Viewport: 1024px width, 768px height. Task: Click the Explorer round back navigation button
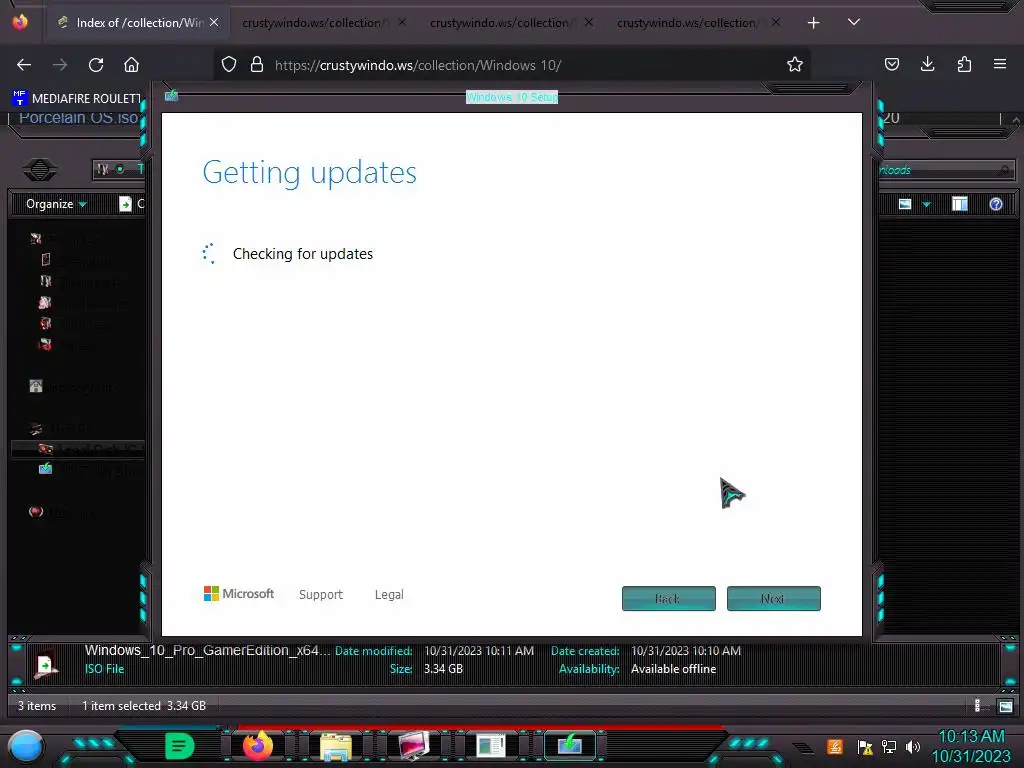click(40, 170)
